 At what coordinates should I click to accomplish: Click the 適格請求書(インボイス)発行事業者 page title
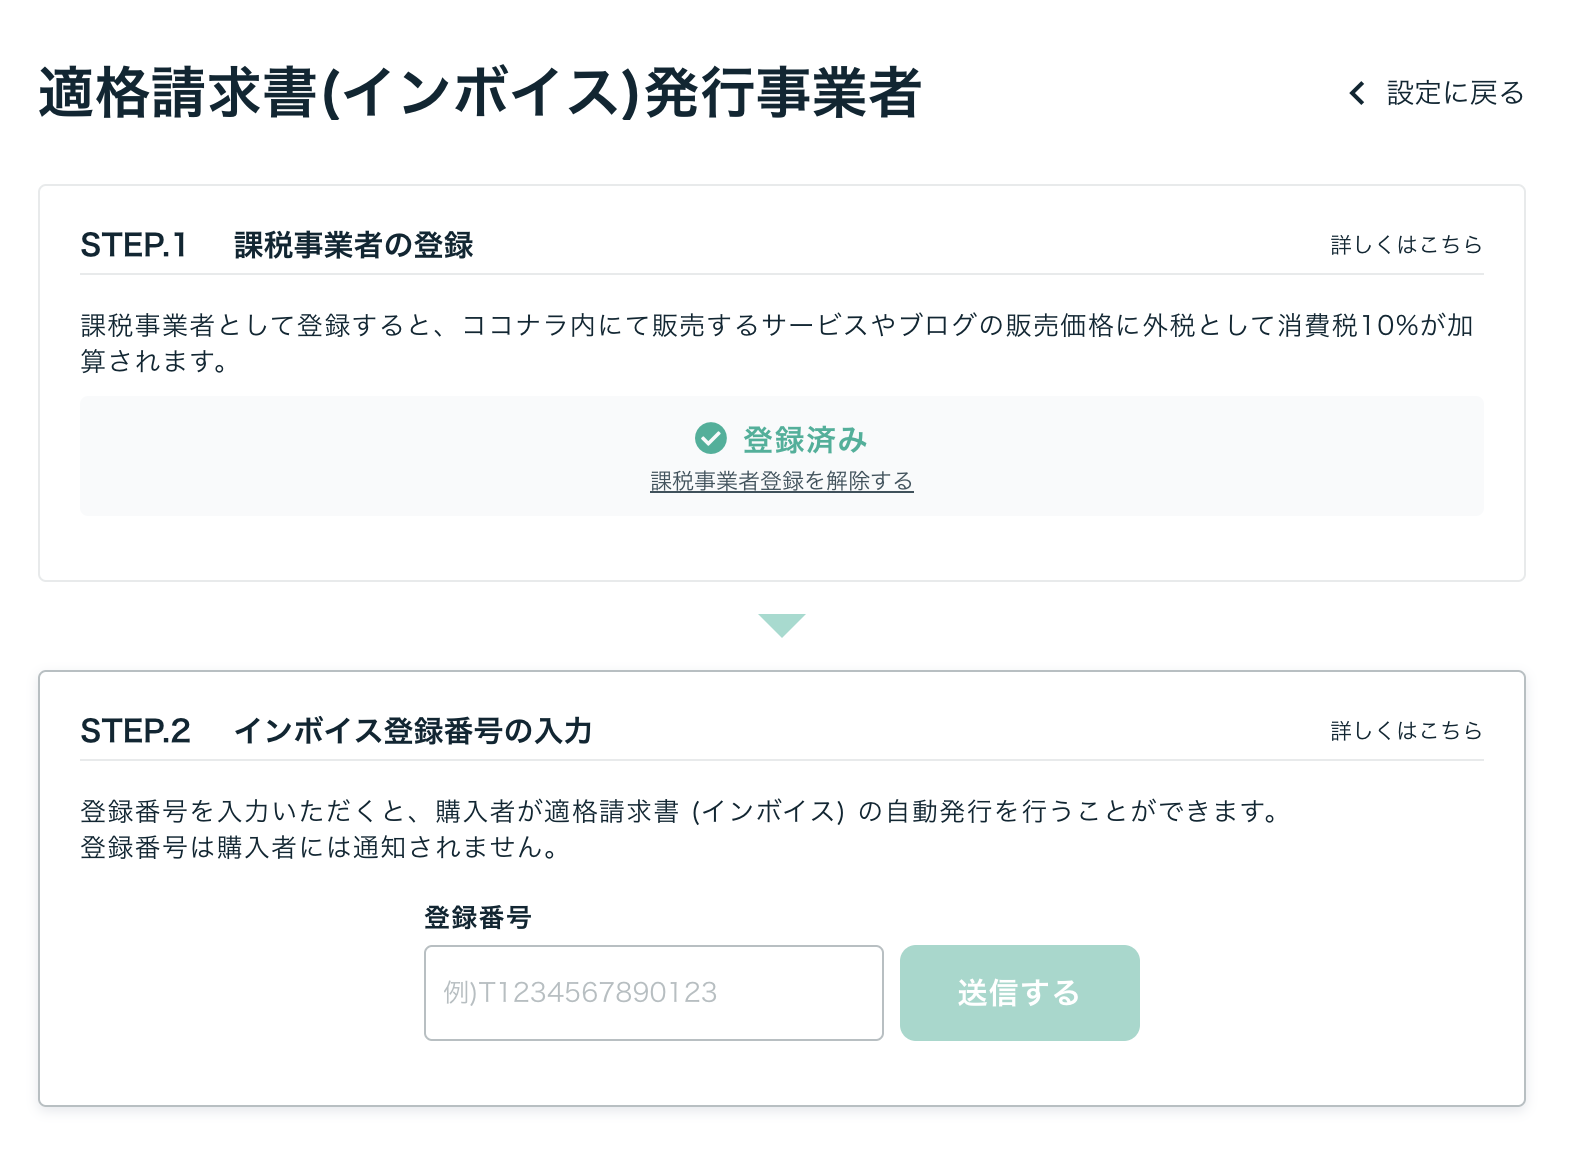[x=479, y=94]
